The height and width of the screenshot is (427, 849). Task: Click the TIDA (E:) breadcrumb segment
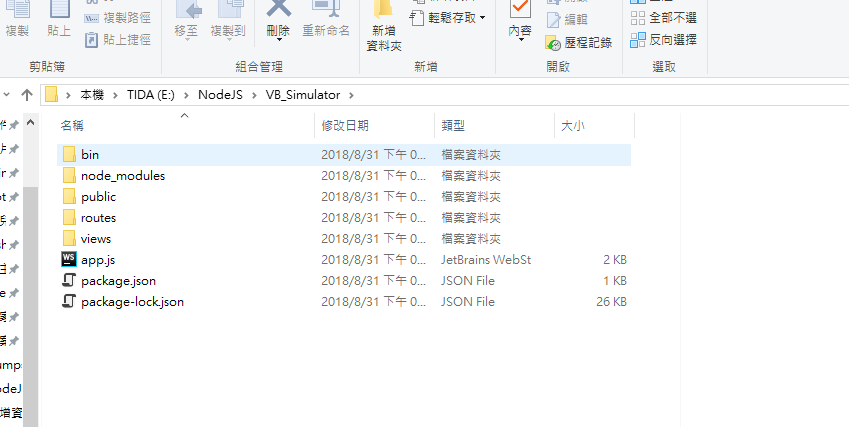point(151,95)
